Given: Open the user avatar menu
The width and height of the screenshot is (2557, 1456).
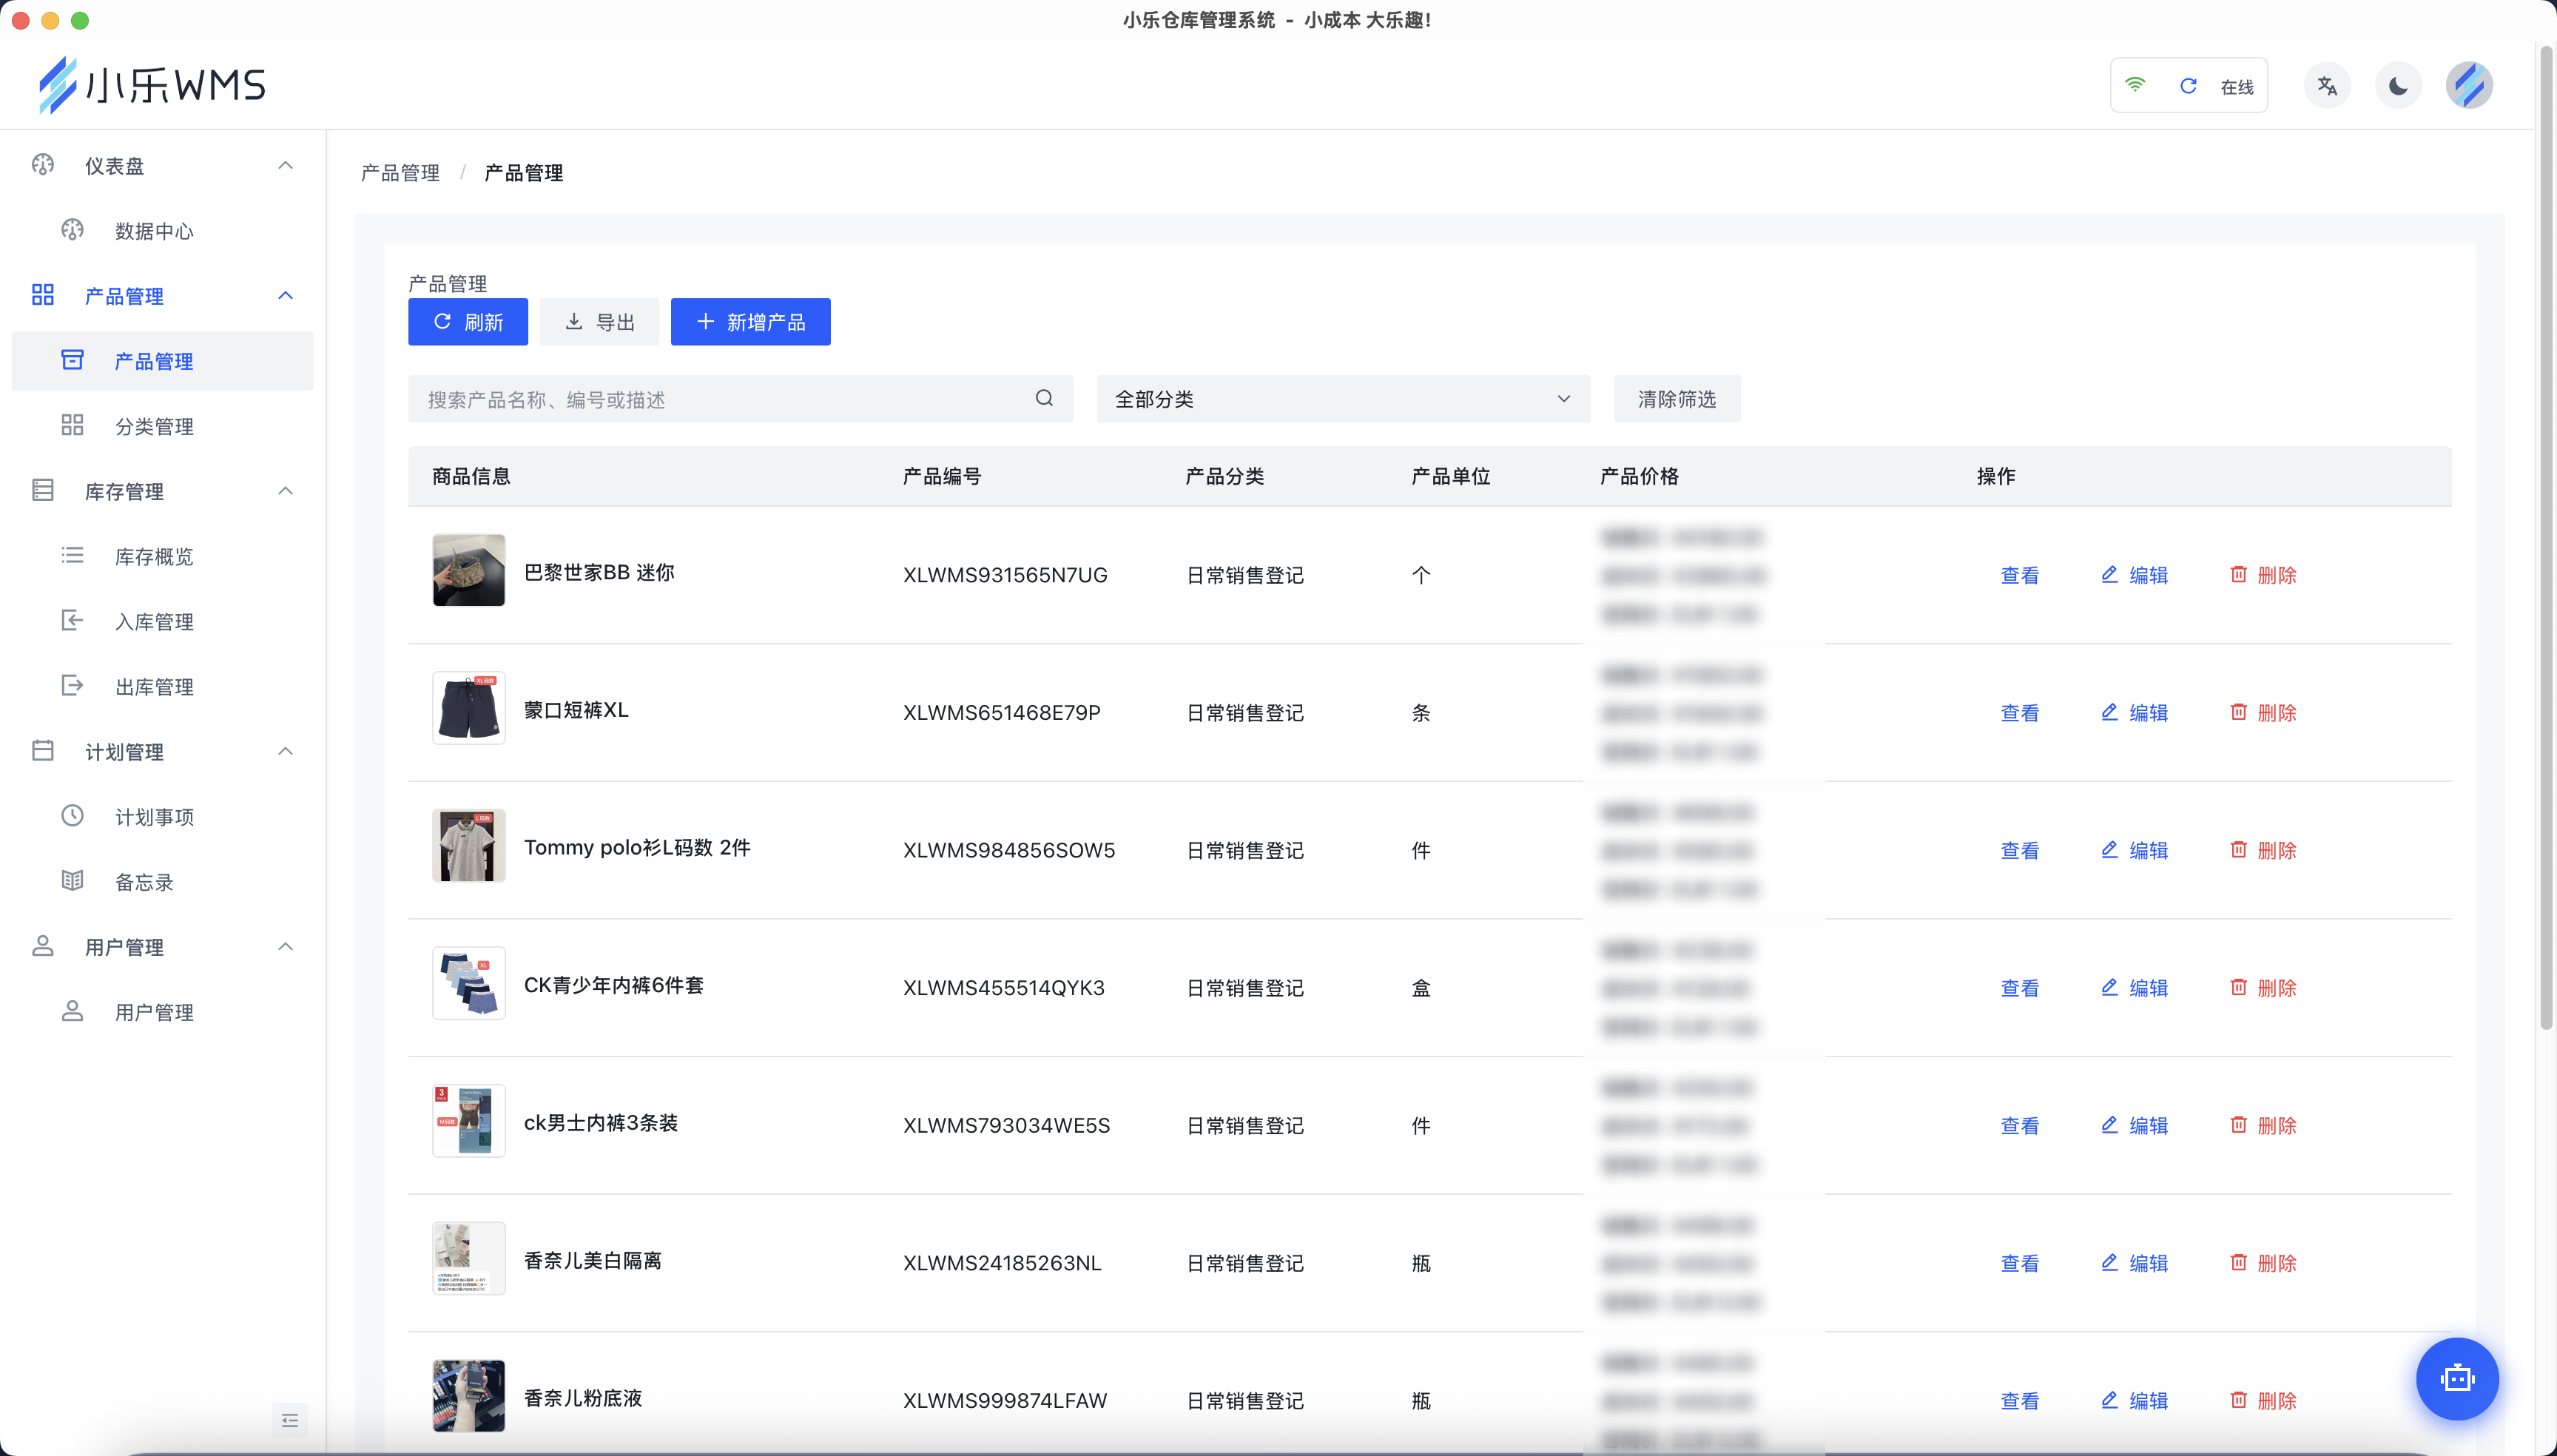Looking at the screenshot, I should pos(2468,86).
